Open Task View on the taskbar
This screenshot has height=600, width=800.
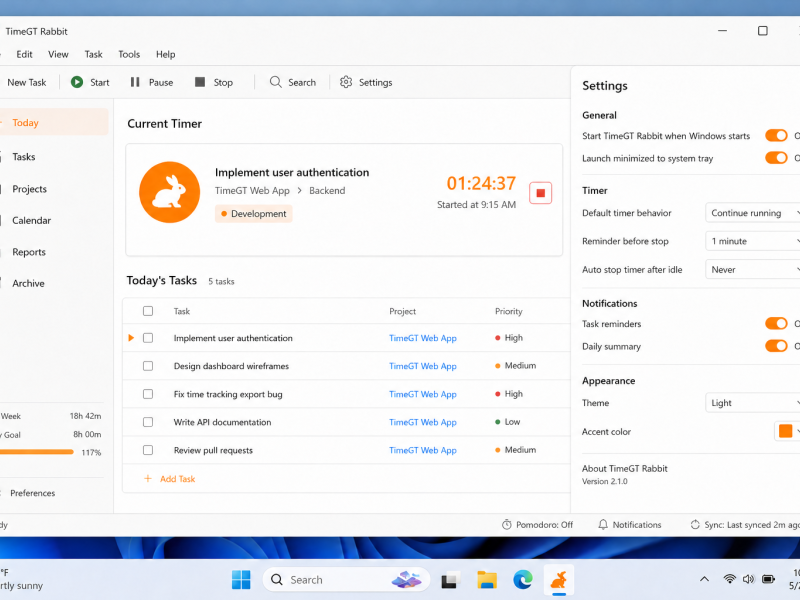(x=451, y=580)
